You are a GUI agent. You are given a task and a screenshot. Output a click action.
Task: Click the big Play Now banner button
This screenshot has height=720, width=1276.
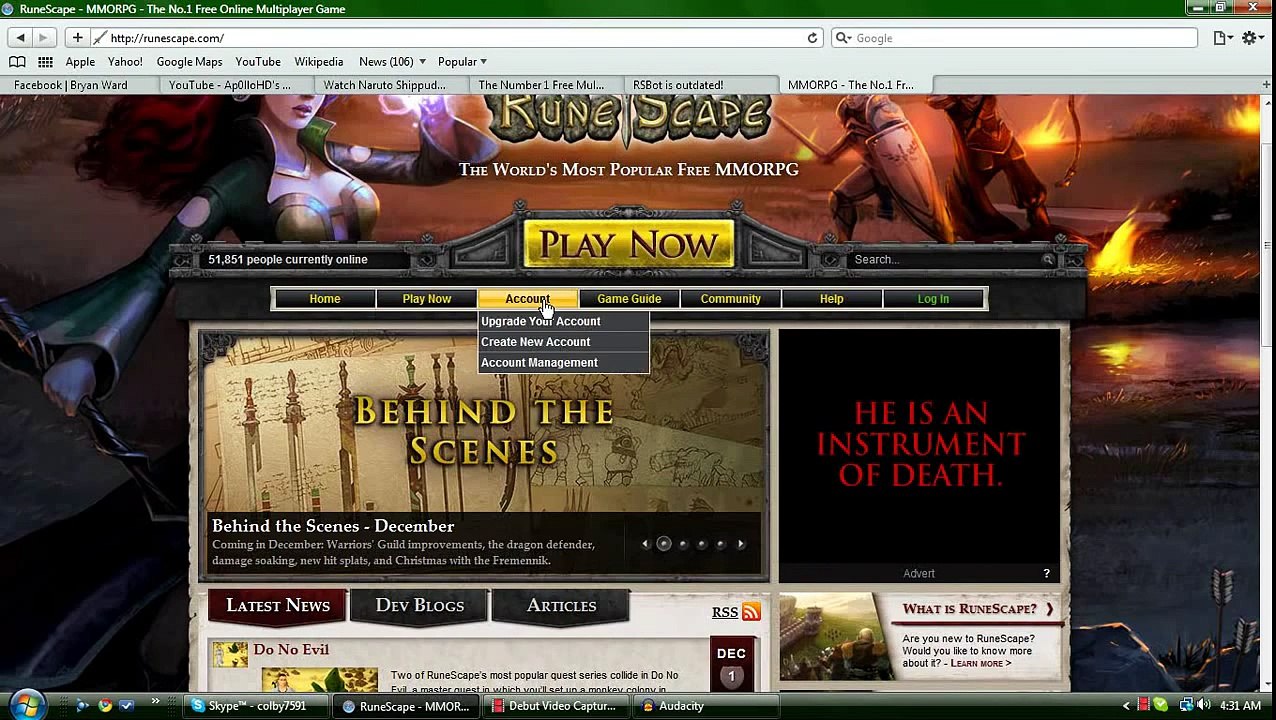tap(629, 244)
